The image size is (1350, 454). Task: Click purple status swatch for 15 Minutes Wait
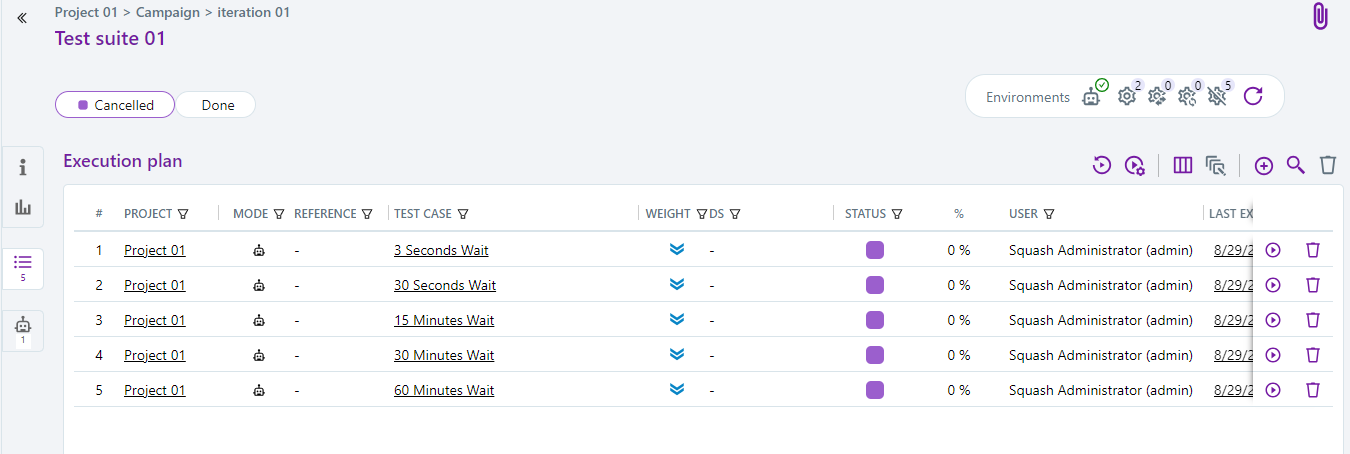875,320
